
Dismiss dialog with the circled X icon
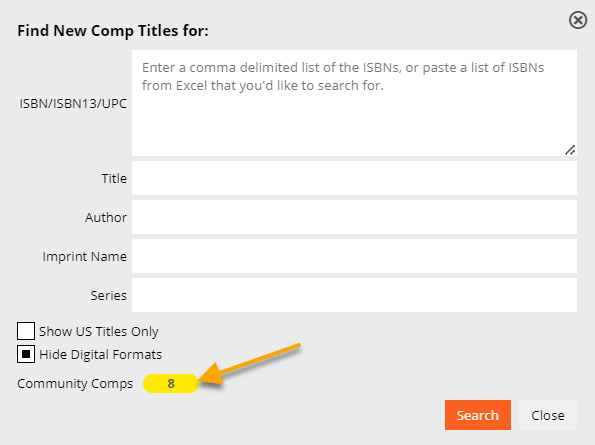[578, 20]
